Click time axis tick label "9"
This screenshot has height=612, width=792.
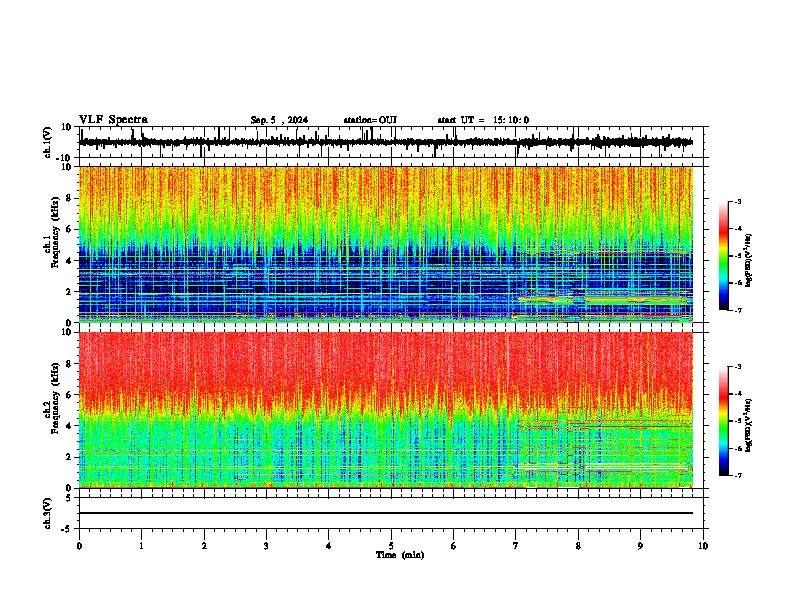click(640, 546)
